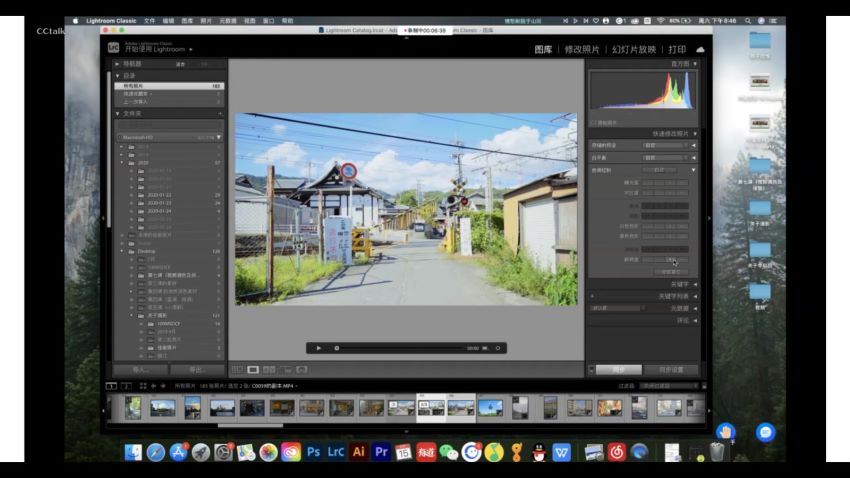
Task: Click the Lrc logo in identity plate
Action: [113, 48]
